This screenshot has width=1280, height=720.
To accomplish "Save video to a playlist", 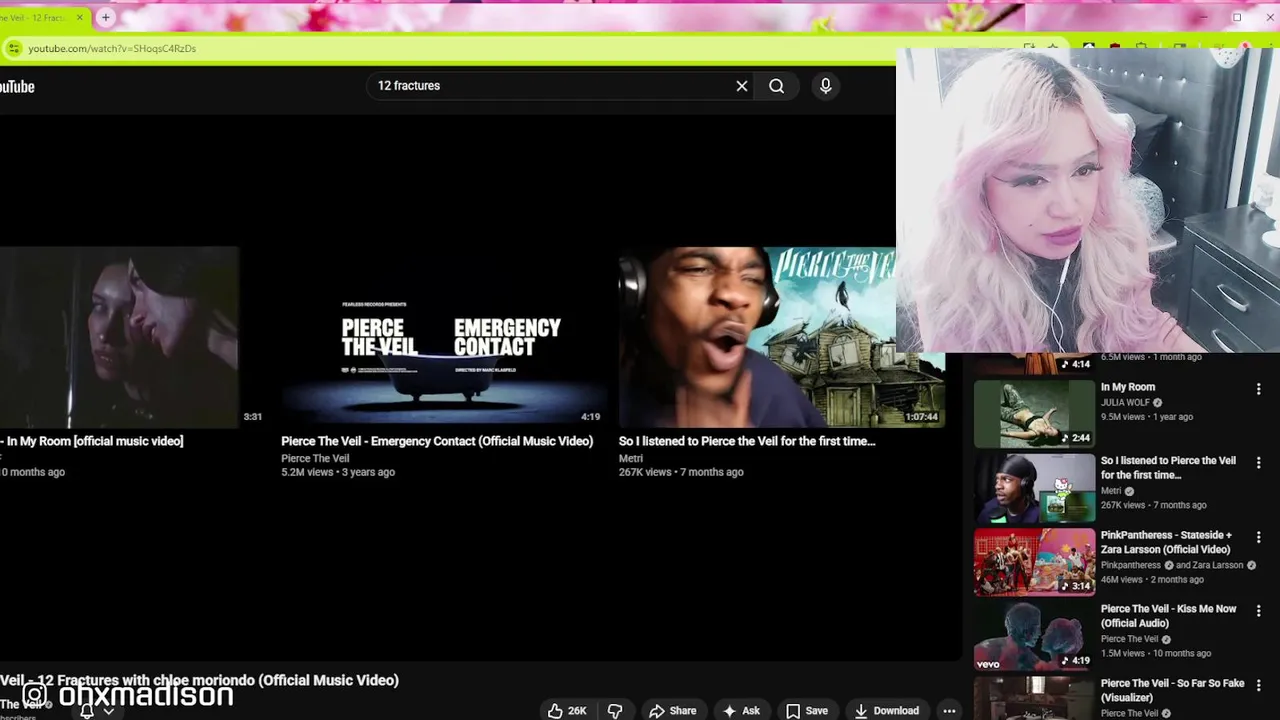I will coord(807,711).
